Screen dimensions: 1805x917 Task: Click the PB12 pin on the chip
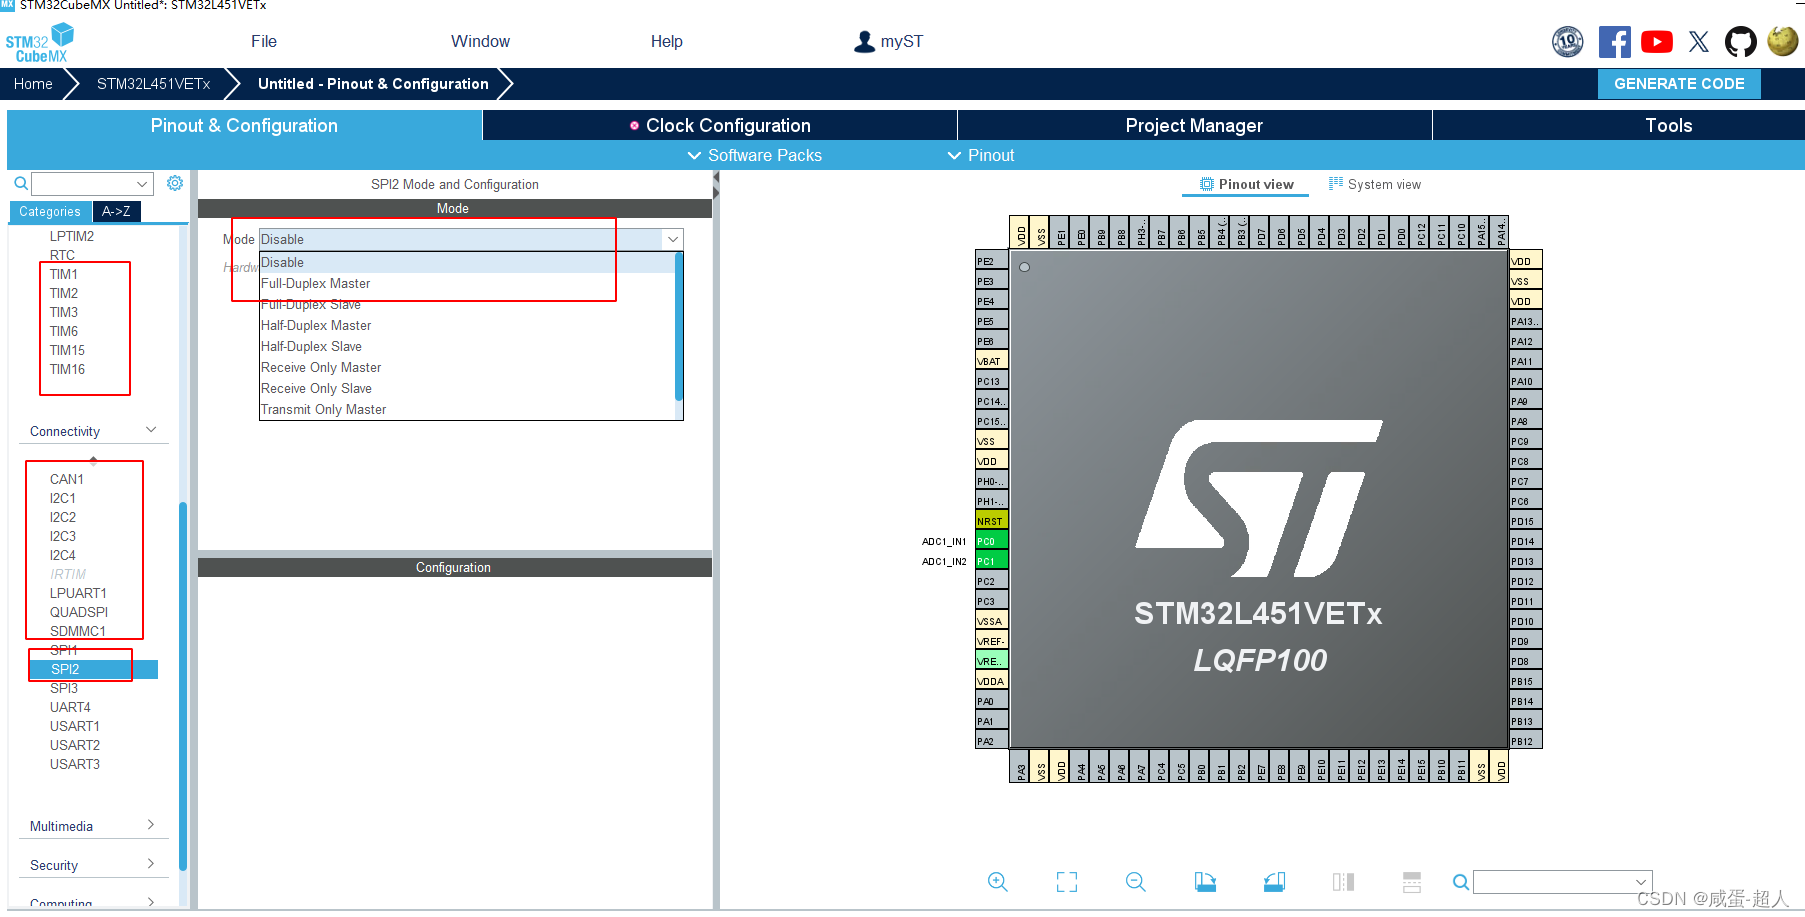[x=1526, y=741]
